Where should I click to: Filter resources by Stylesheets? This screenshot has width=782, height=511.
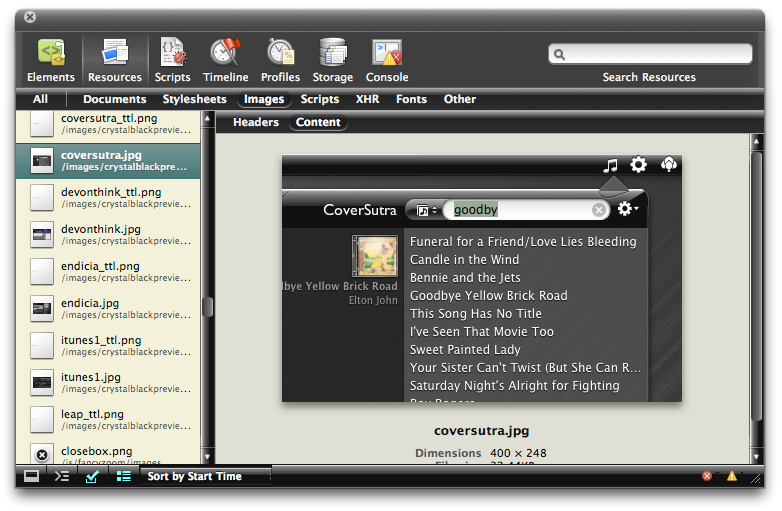click(x=195, y=99)
